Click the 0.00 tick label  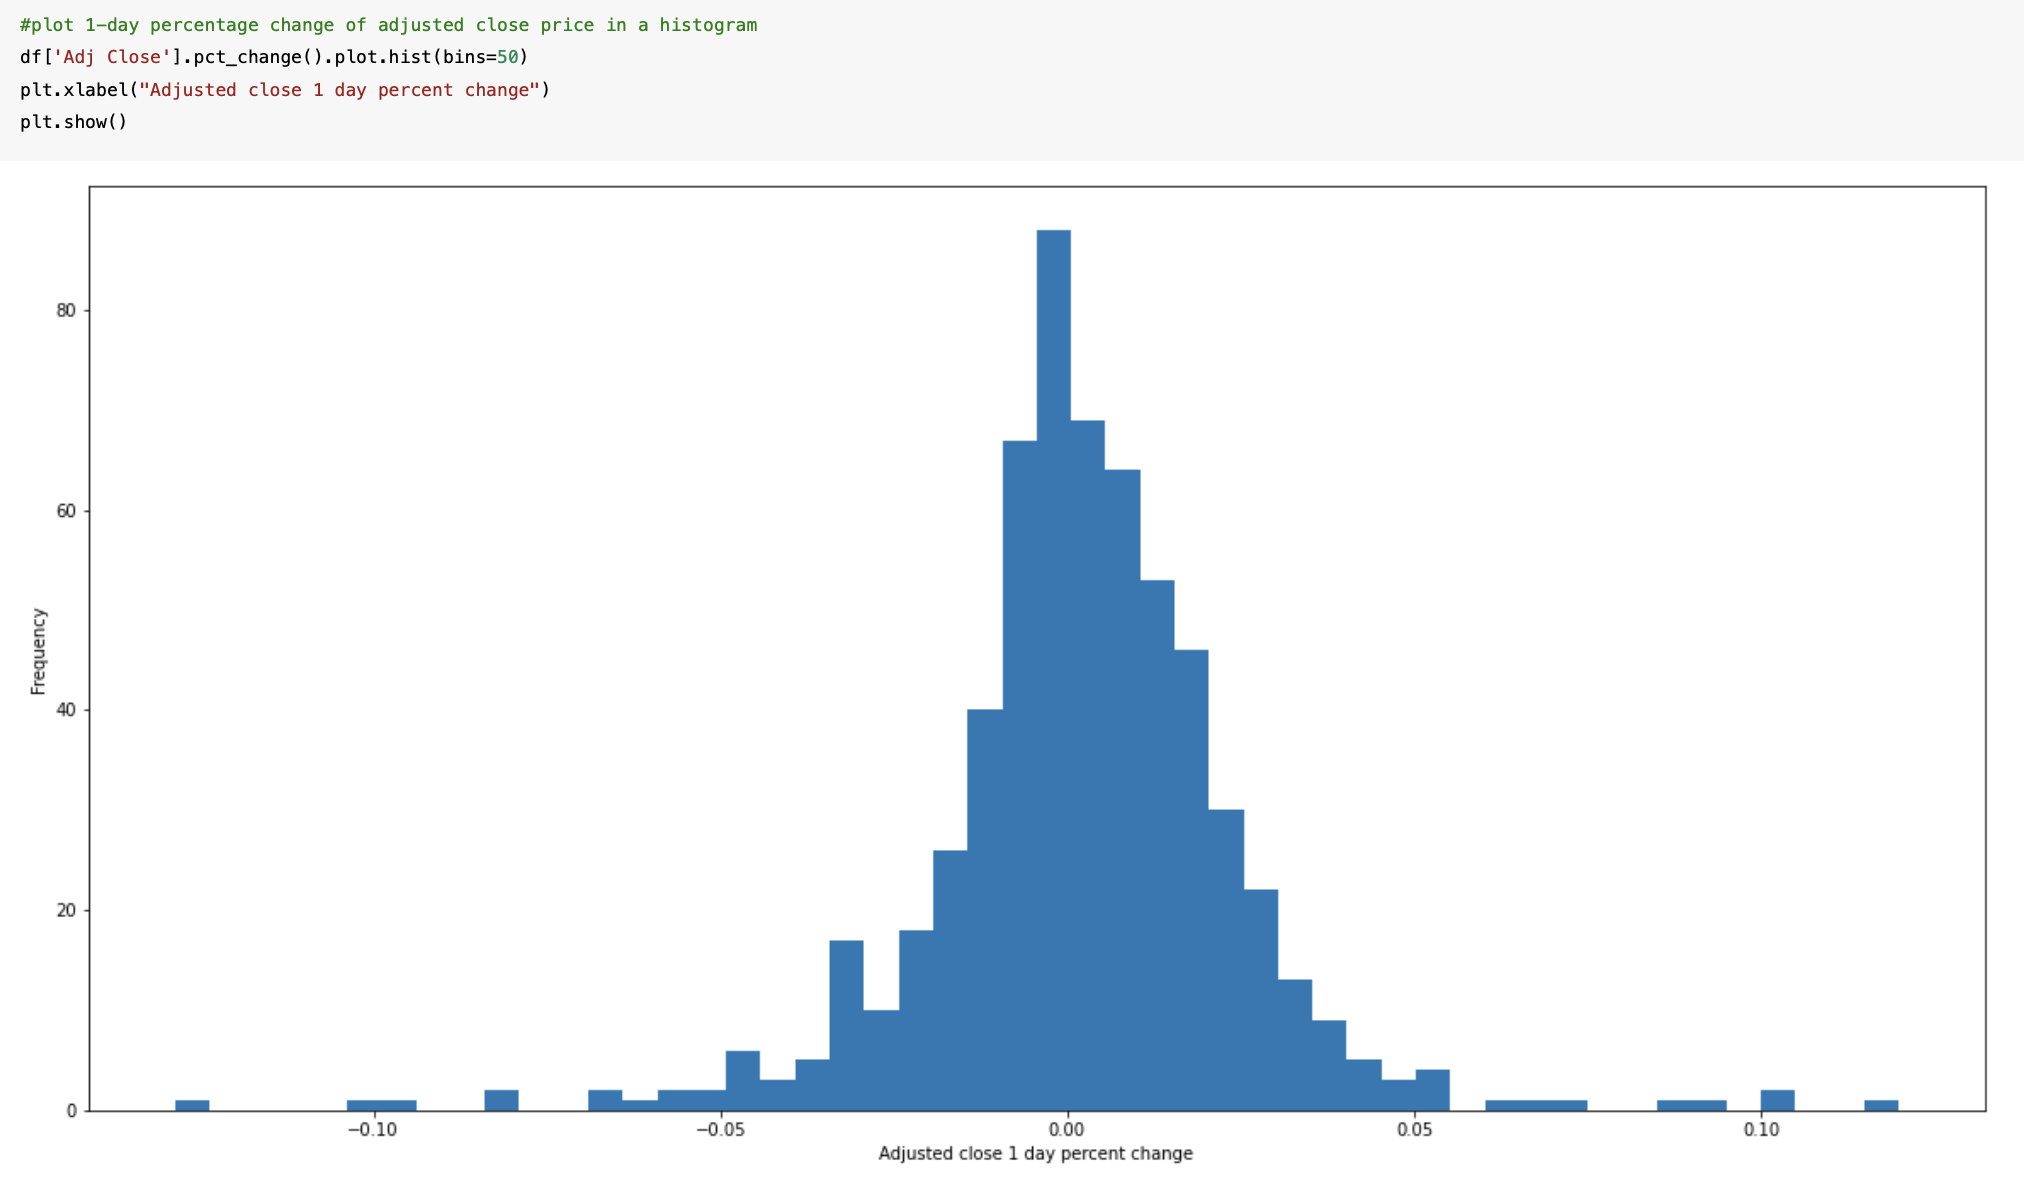tap(1067, 1129)
